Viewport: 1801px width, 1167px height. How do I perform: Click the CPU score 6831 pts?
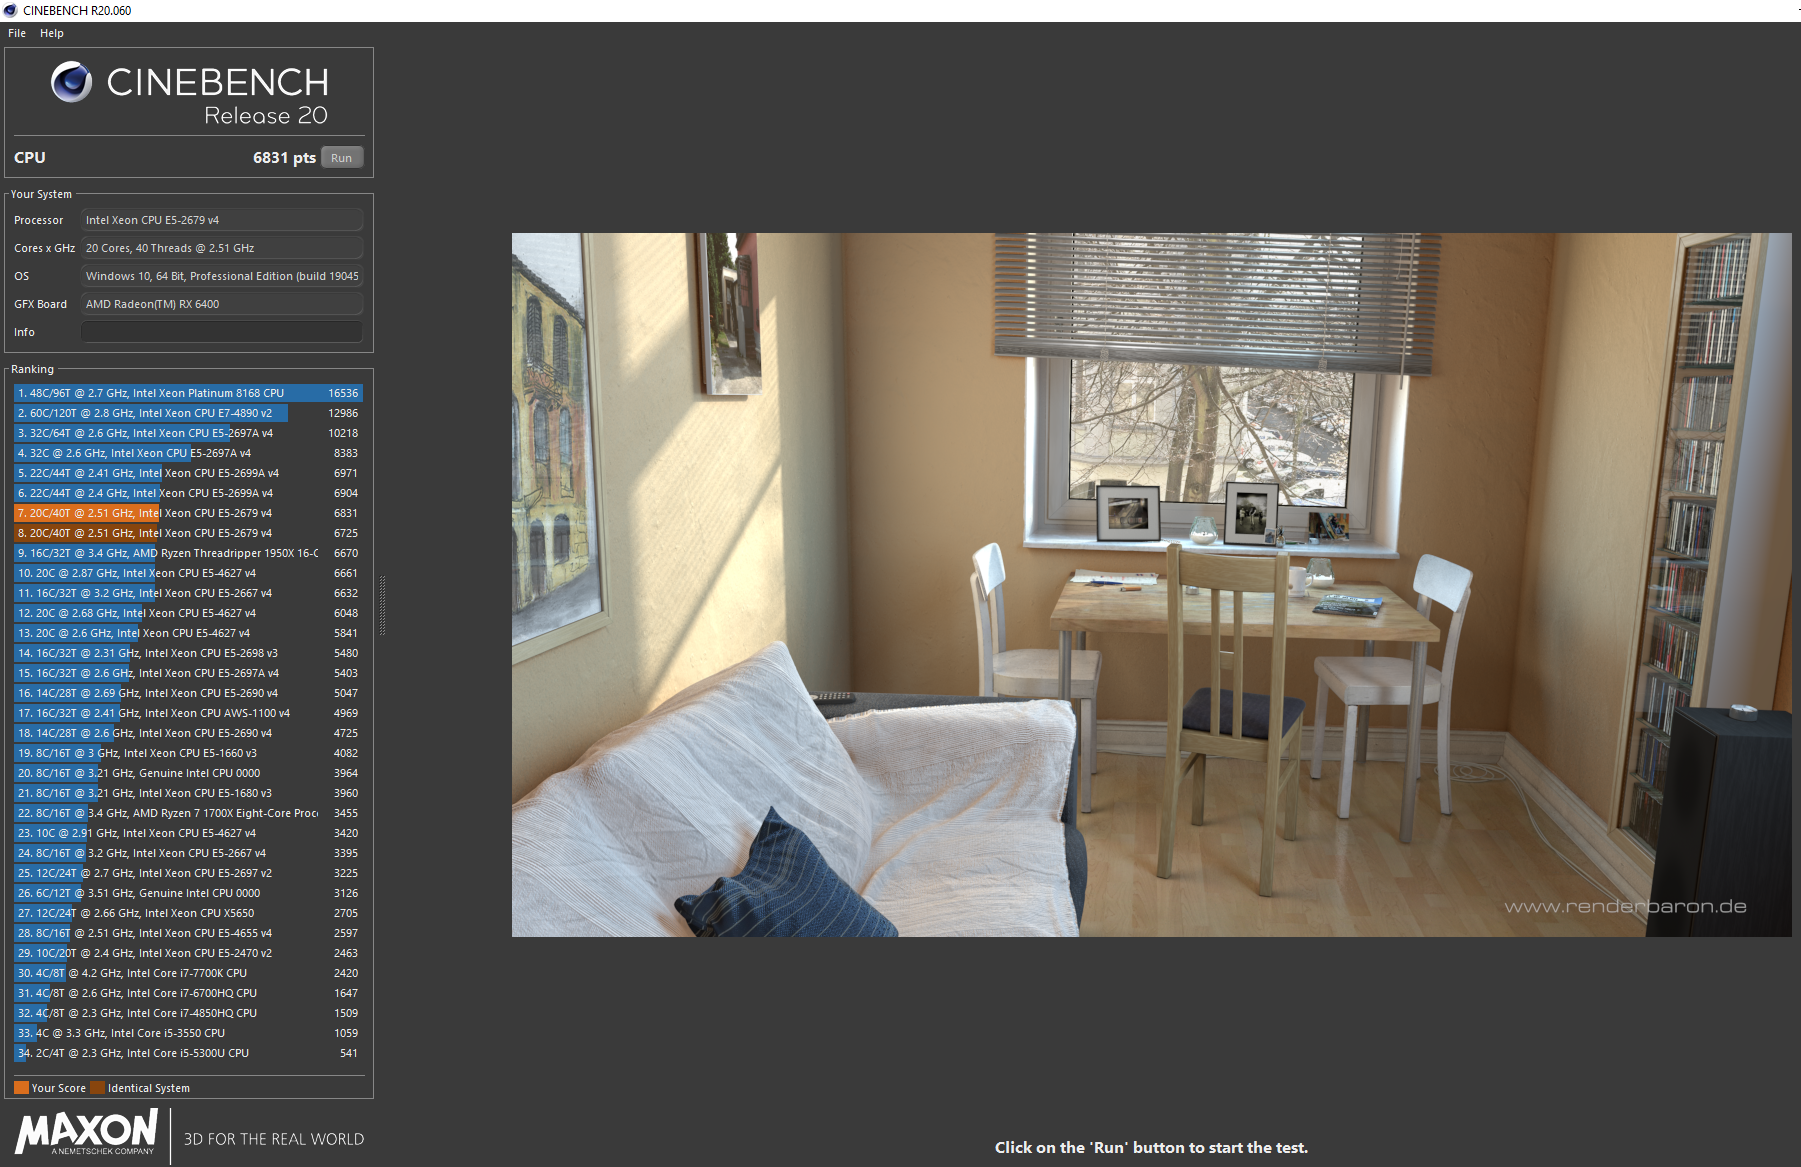pyautogui.click(x=284, y=158)
